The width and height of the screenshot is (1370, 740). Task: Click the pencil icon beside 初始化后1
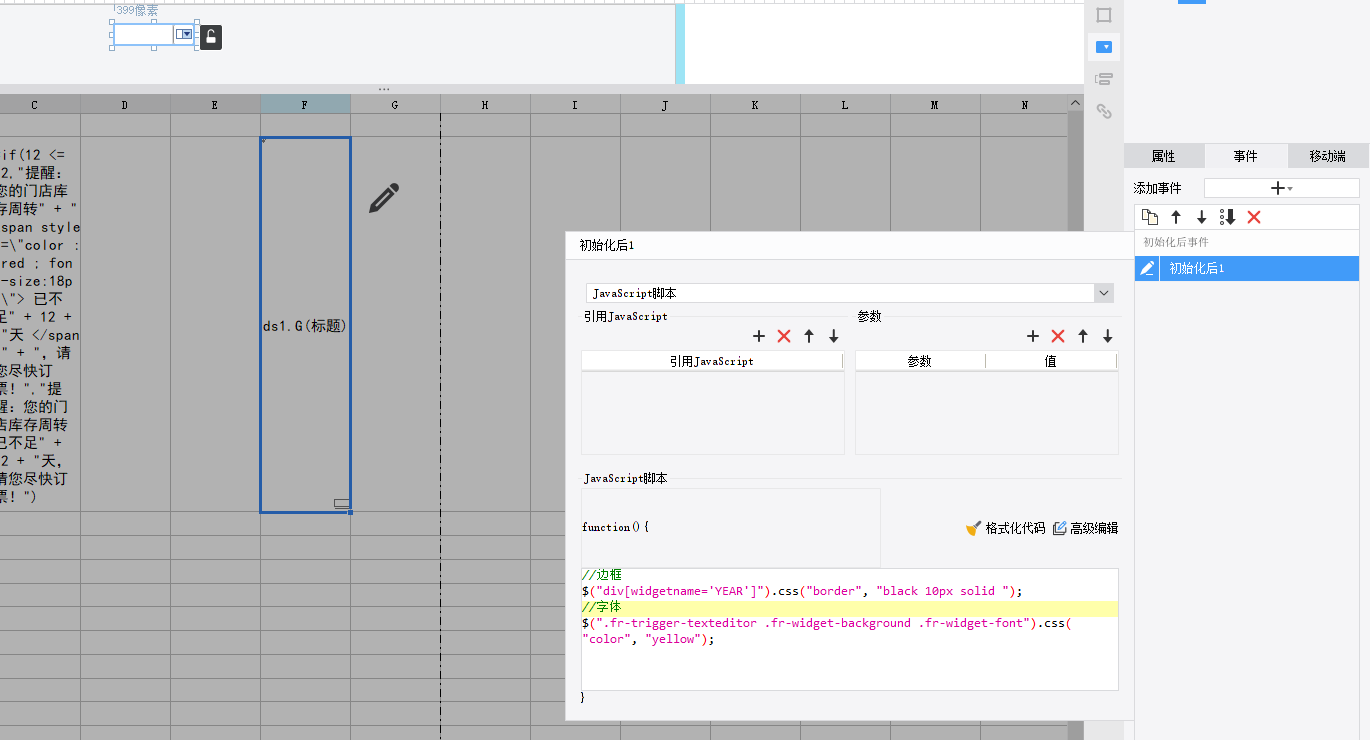(x=1147, y=268)
